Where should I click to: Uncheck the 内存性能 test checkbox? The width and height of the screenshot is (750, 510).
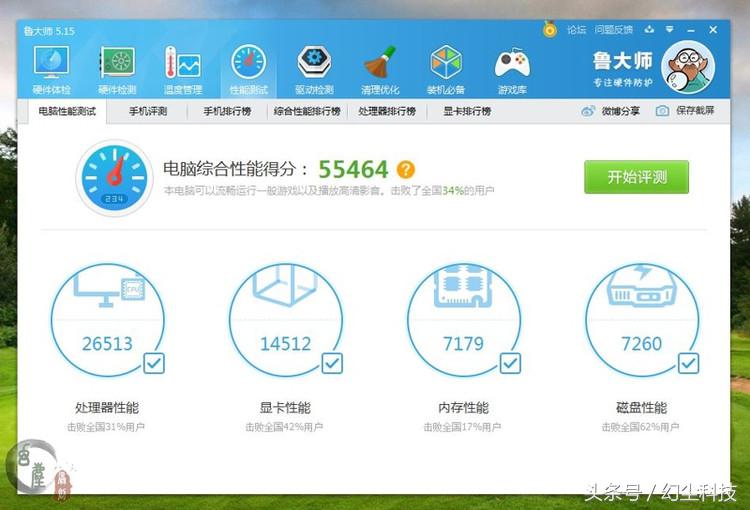[x=510, y=363]
